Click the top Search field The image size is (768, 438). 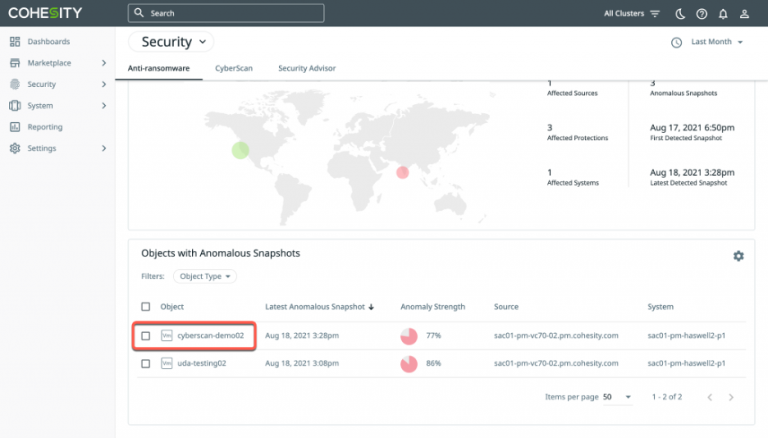[x=226, y=13]
